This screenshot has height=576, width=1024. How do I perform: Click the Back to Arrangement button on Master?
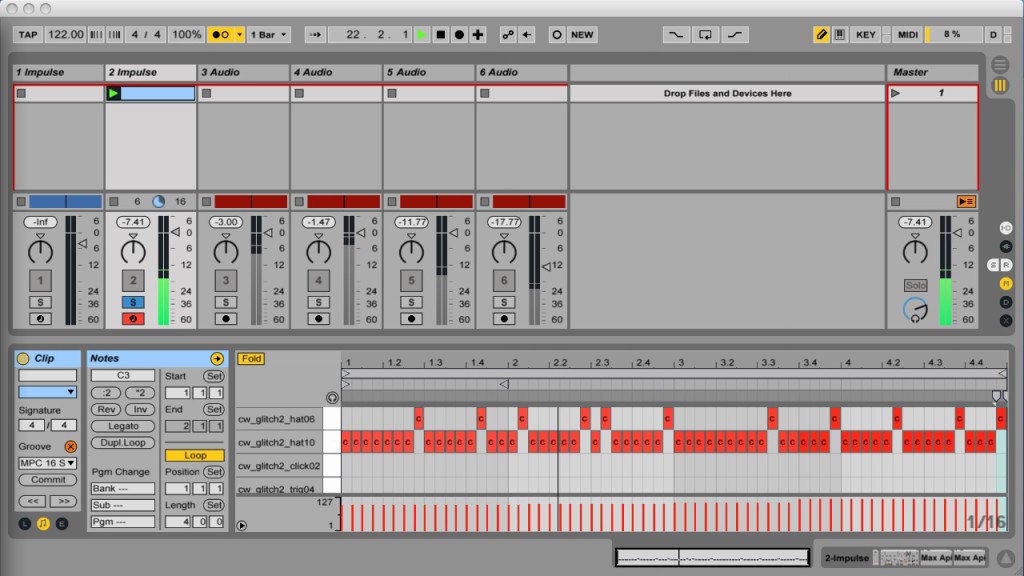(966, 201)
